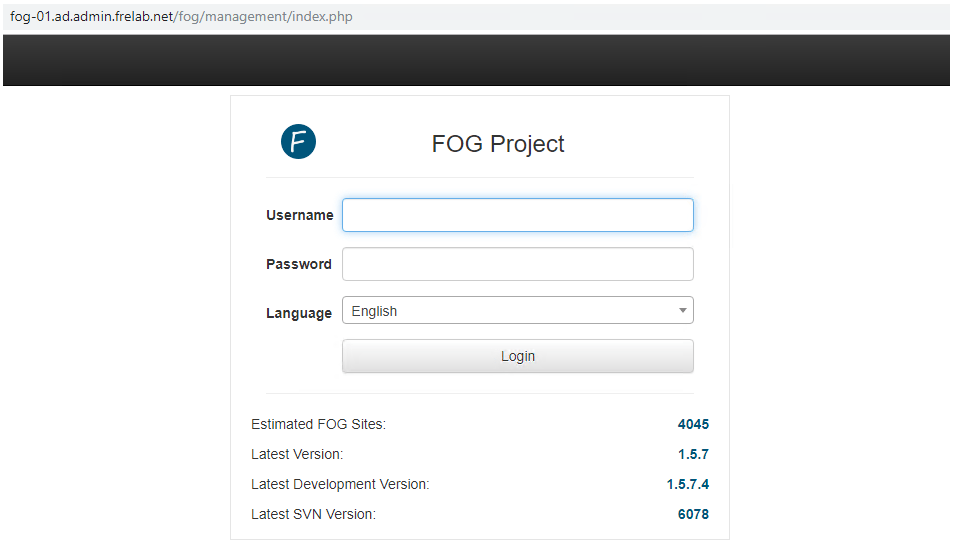955x547 pixels.
Task: Click into the Password field
Action: [518, 264]
